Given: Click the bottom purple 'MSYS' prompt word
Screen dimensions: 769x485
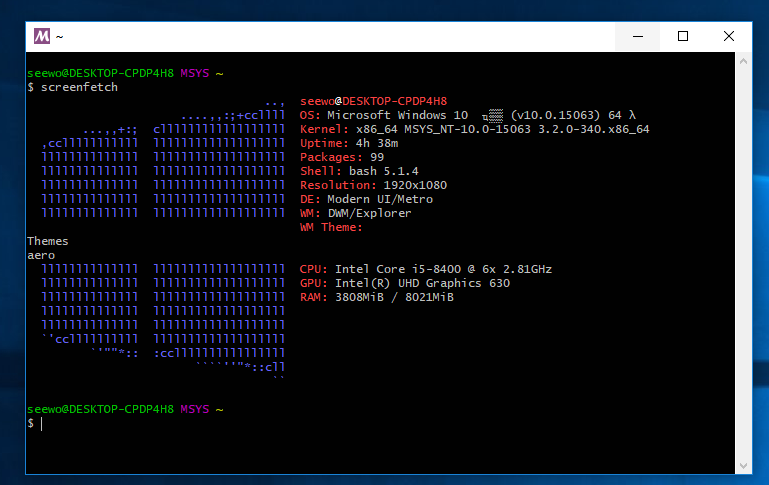Looking at the screenshot, I should click(195, 409).
